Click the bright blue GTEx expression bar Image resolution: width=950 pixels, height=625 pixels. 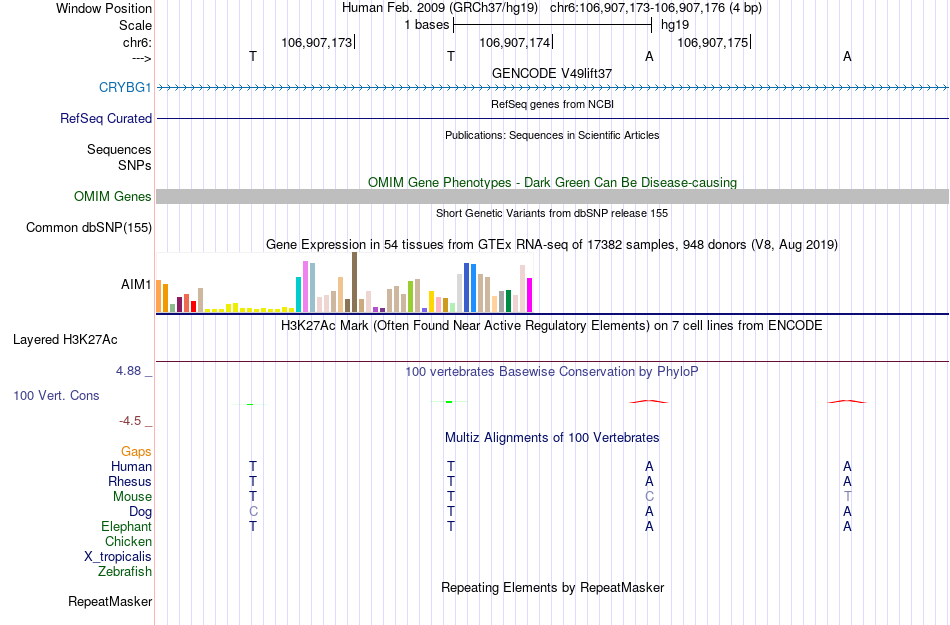tap(473, 288)
